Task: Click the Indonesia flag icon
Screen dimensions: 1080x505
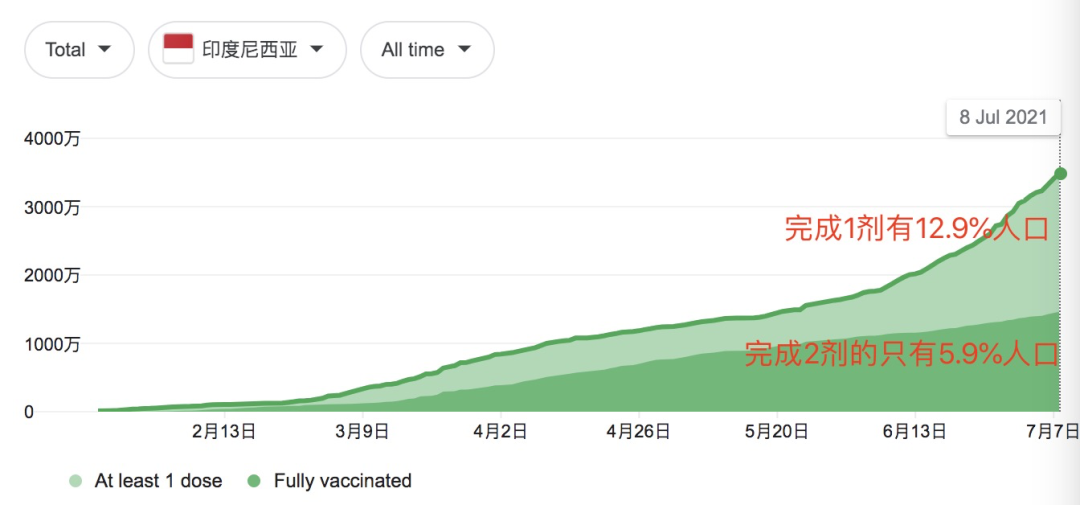Action: tap(178, 49)
